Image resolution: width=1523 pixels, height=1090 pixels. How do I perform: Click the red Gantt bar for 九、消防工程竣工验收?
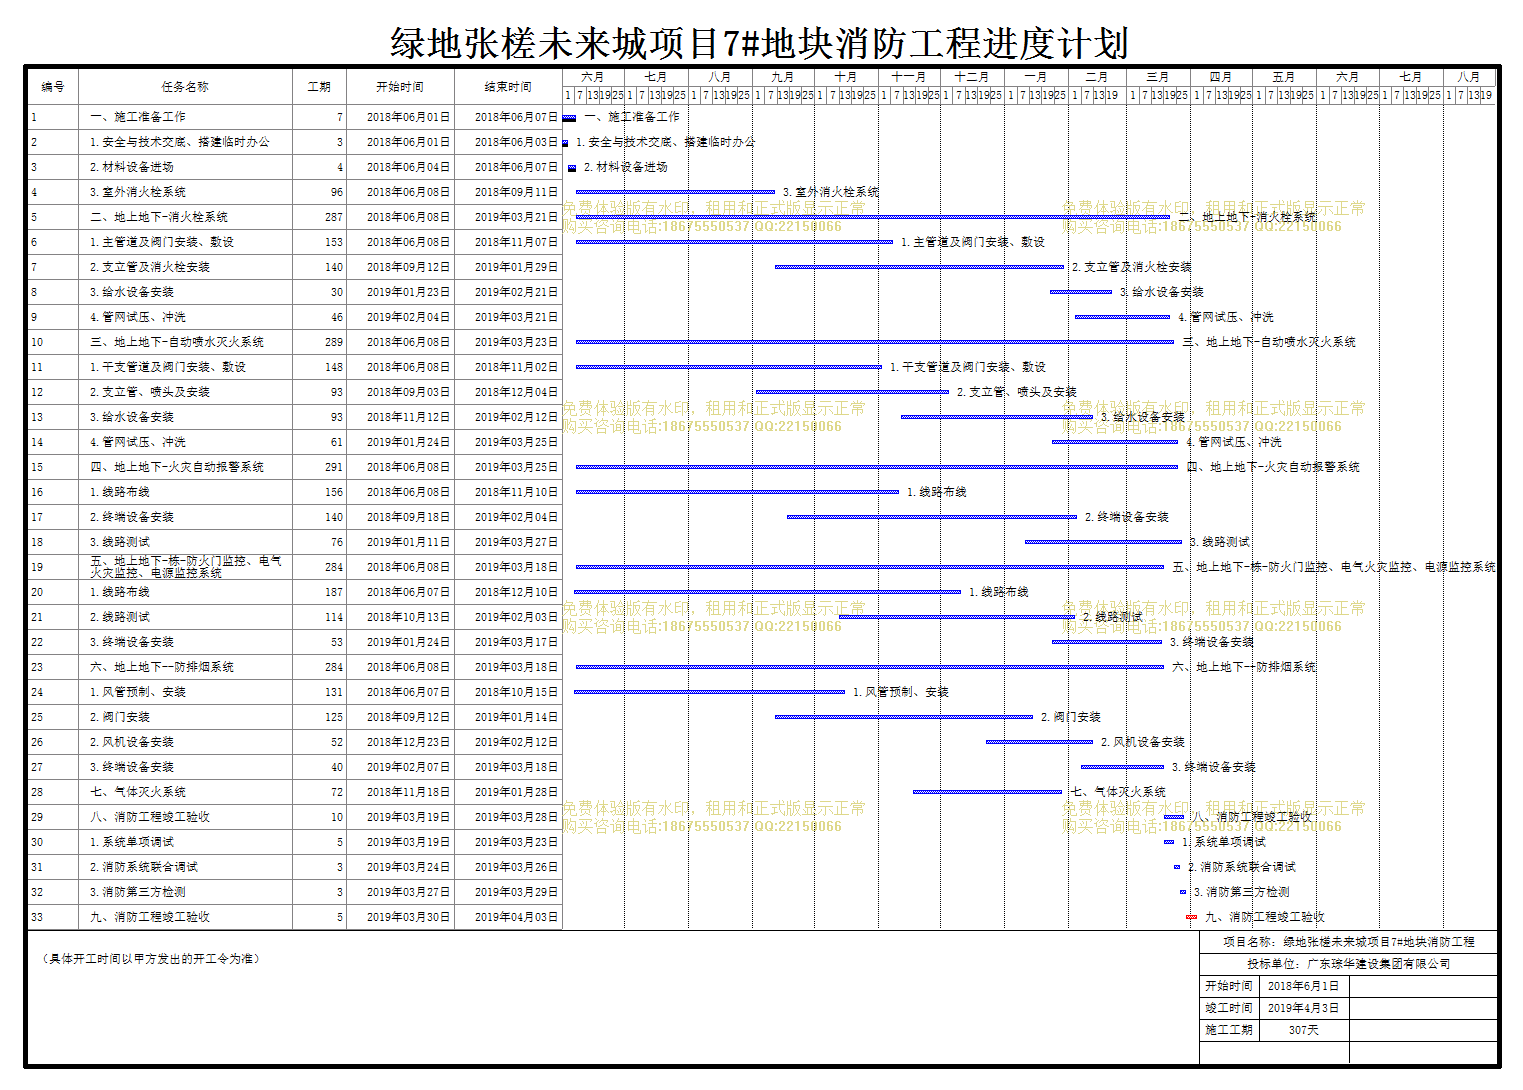tap(1191, 917)
